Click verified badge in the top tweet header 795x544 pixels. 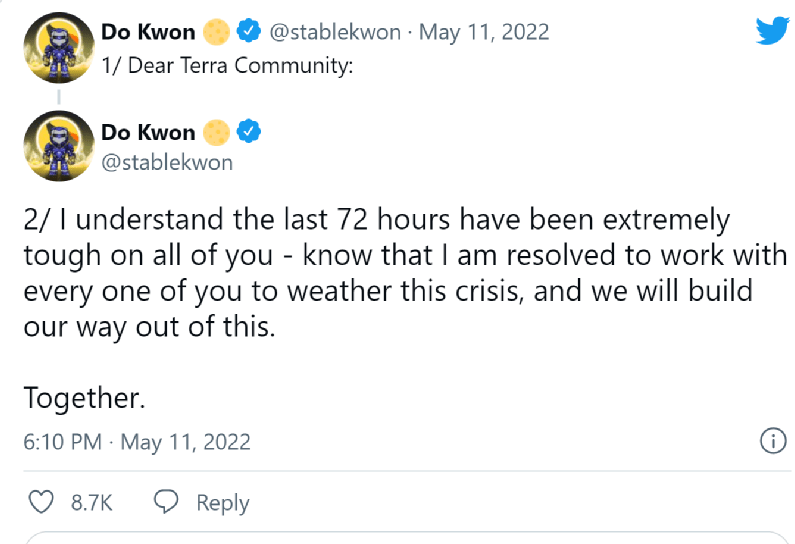pyautogui.click(x=247, y=32)
